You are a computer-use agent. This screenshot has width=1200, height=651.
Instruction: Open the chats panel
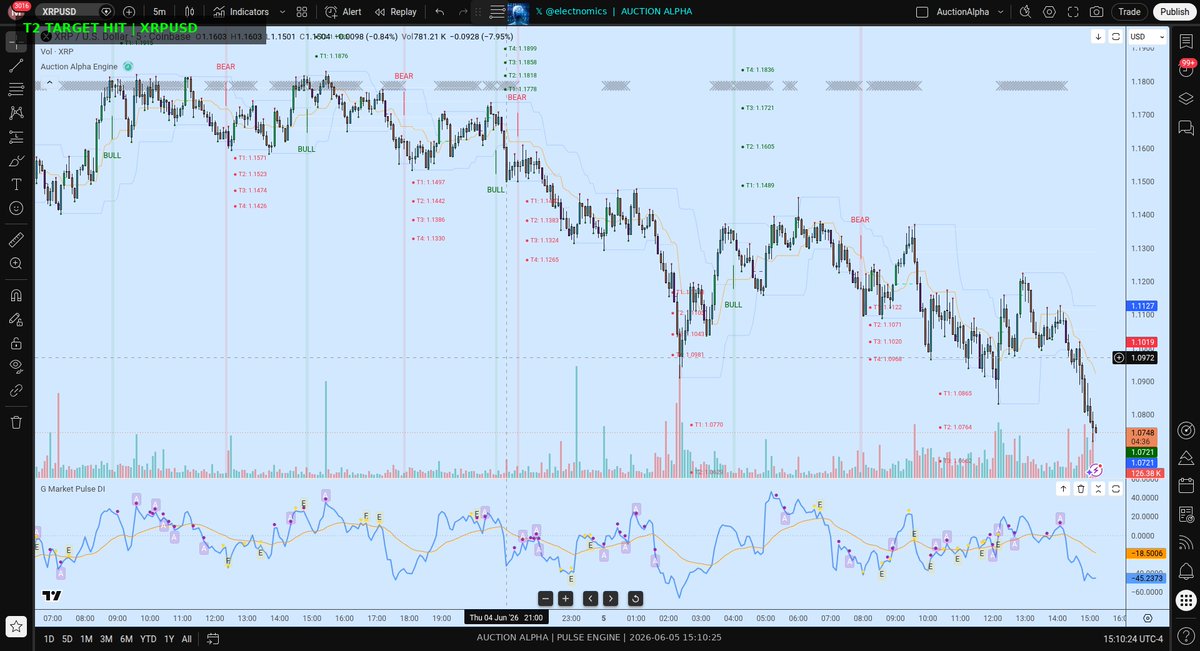coord(1186,128)
